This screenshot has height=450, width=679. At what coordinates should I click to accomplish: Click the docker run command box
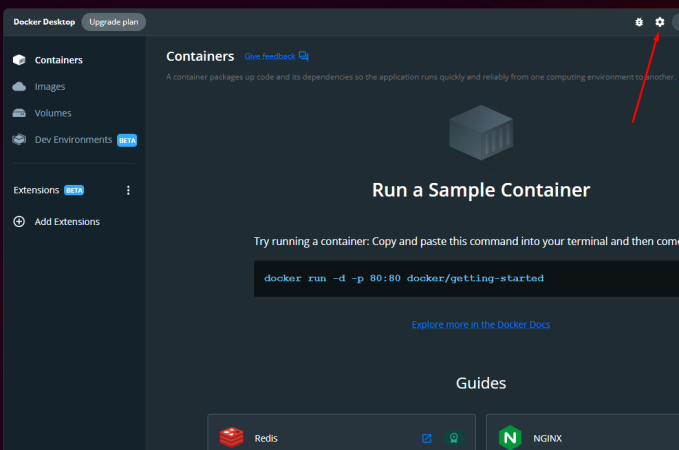(x=466, y=278)
